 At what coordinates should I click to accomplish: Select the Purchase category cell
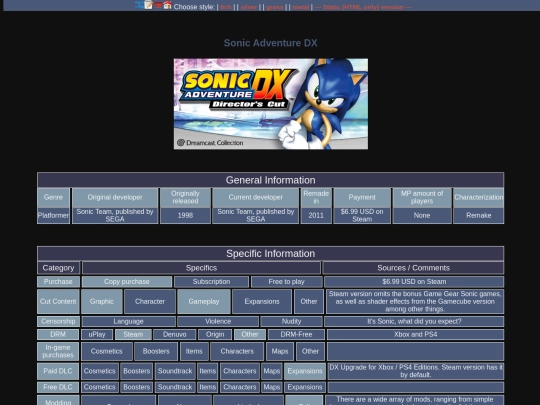(x=58, y=282)
